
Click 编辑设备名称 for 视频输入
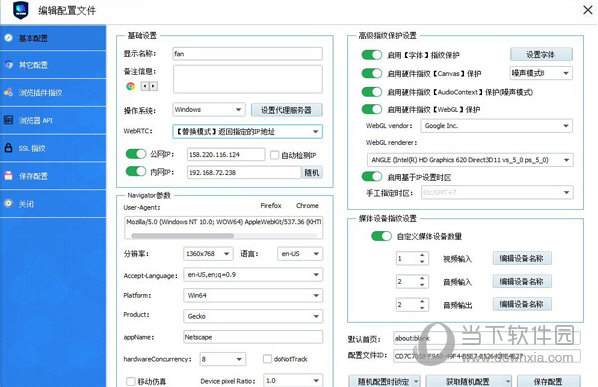522,259
